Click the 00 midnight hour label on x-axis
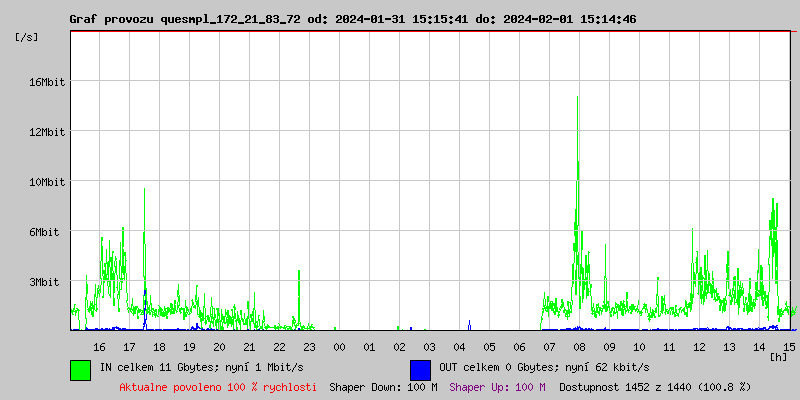This screenshot has height=400, width=800. [x=339, y=346]
